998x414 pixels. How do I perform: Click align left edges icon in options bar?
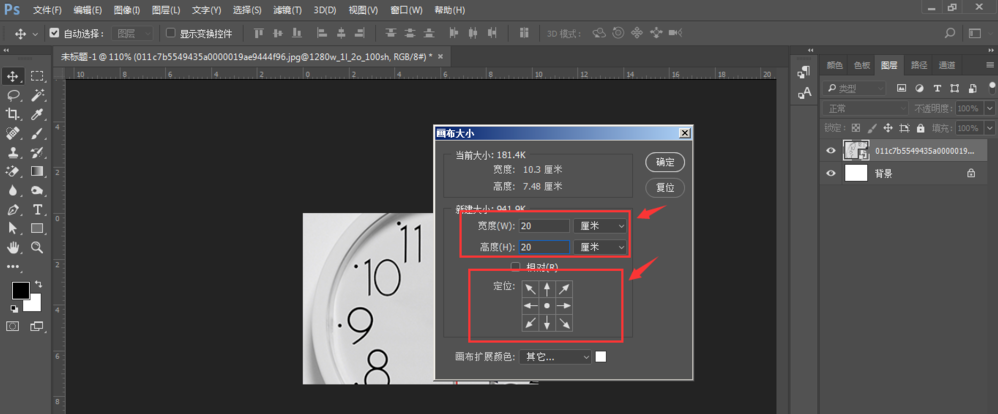pos(321,33)
